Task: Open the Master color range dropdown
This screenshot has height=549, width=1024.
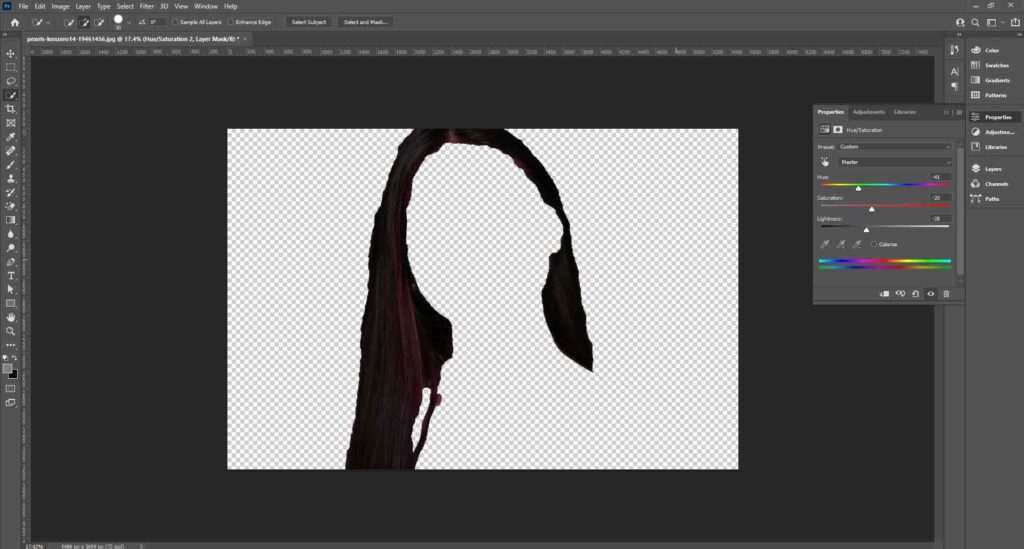Action: [894, 162]
